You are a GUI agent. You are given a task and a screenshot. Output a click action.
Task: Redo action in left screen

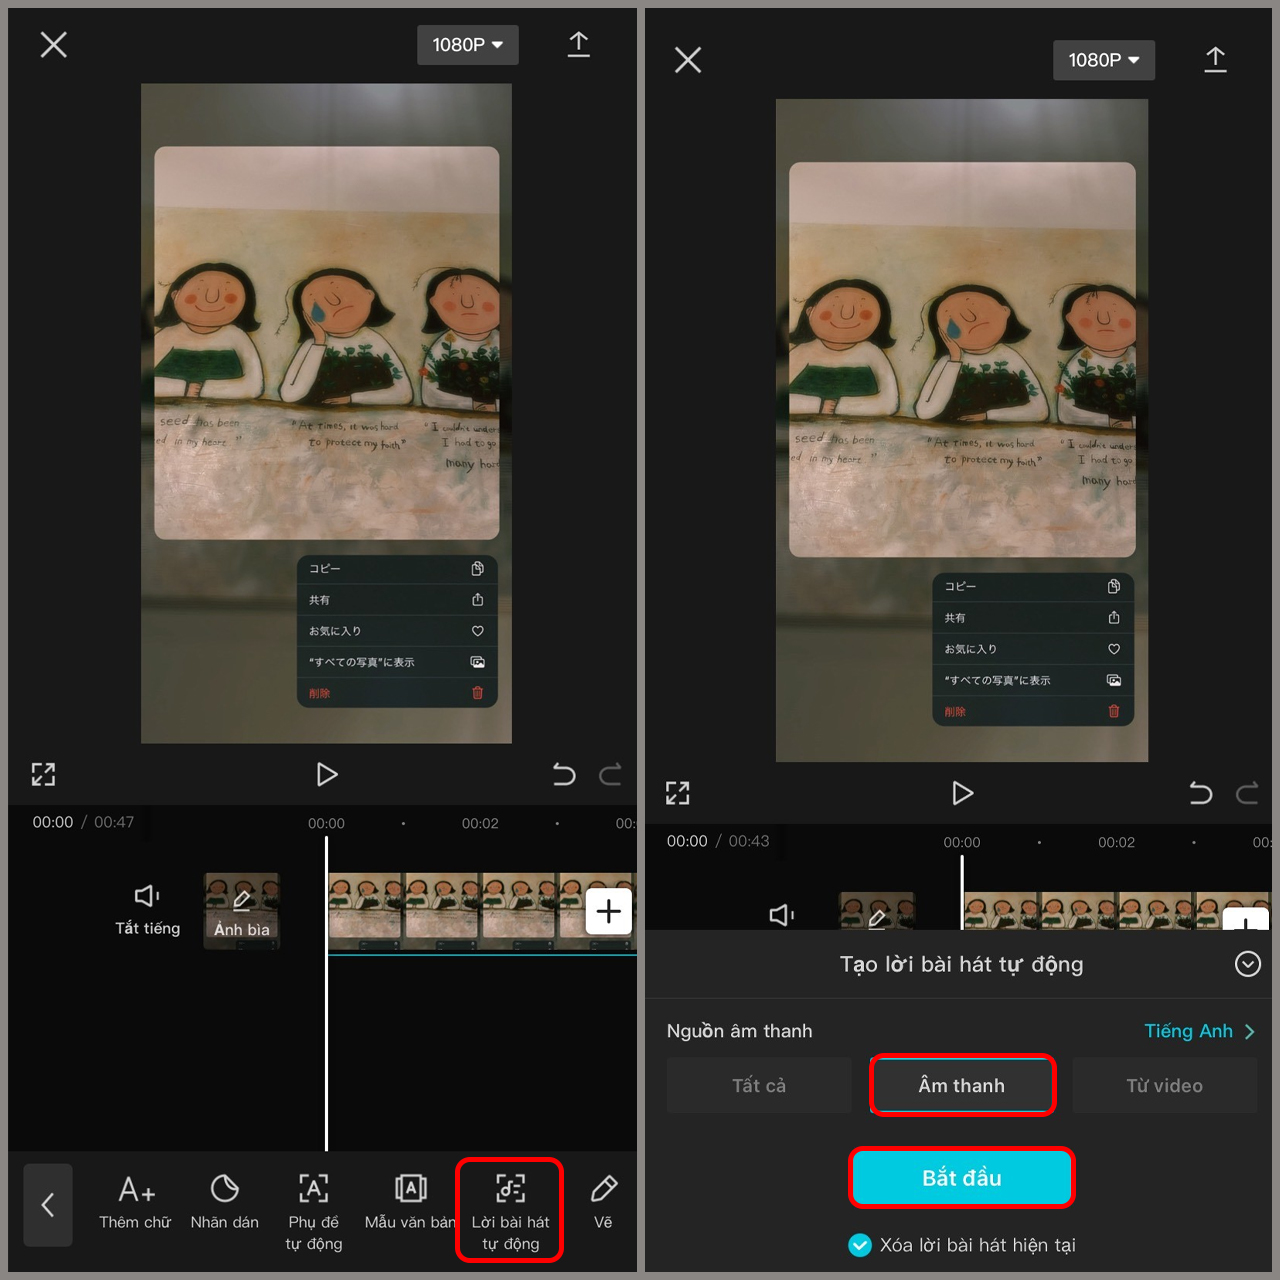(x=610, y=774)
